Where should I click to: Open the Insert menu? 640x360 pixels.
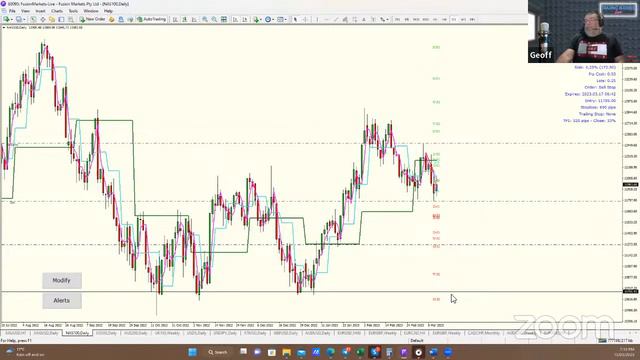(x=40, y=11)
